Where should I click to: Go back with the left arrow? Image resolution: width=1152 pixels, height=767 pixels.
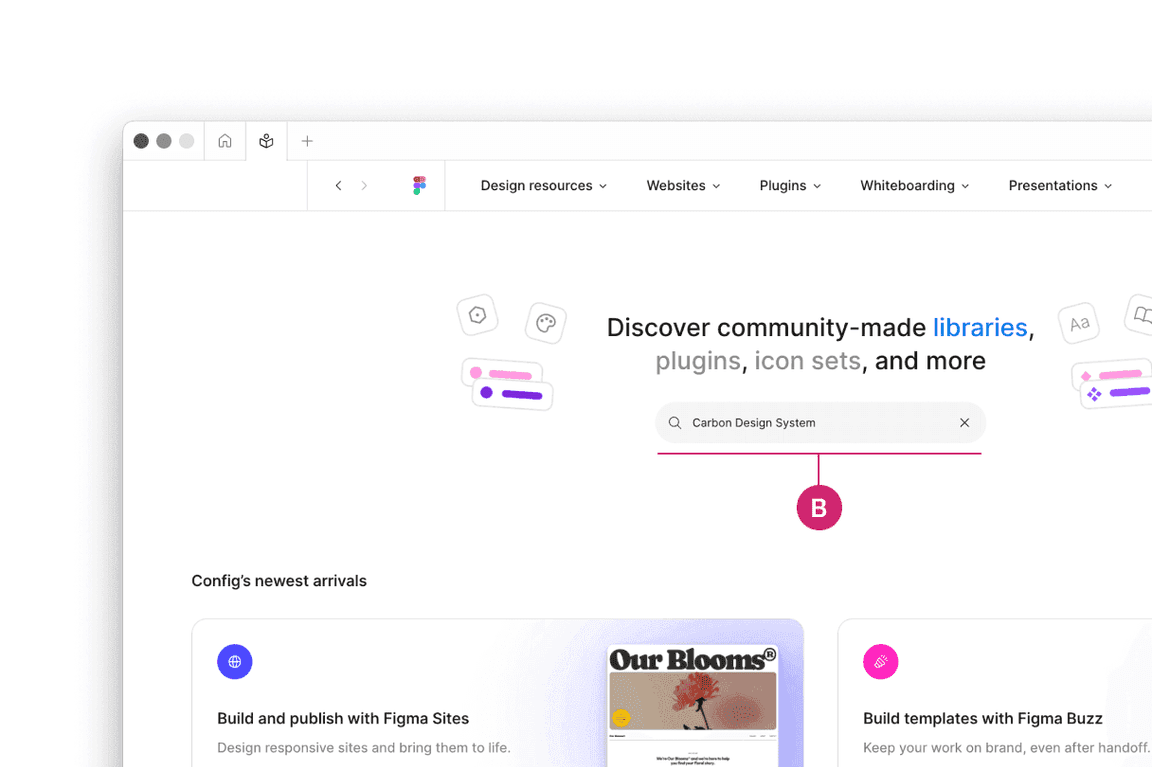[x=338, y=186]
